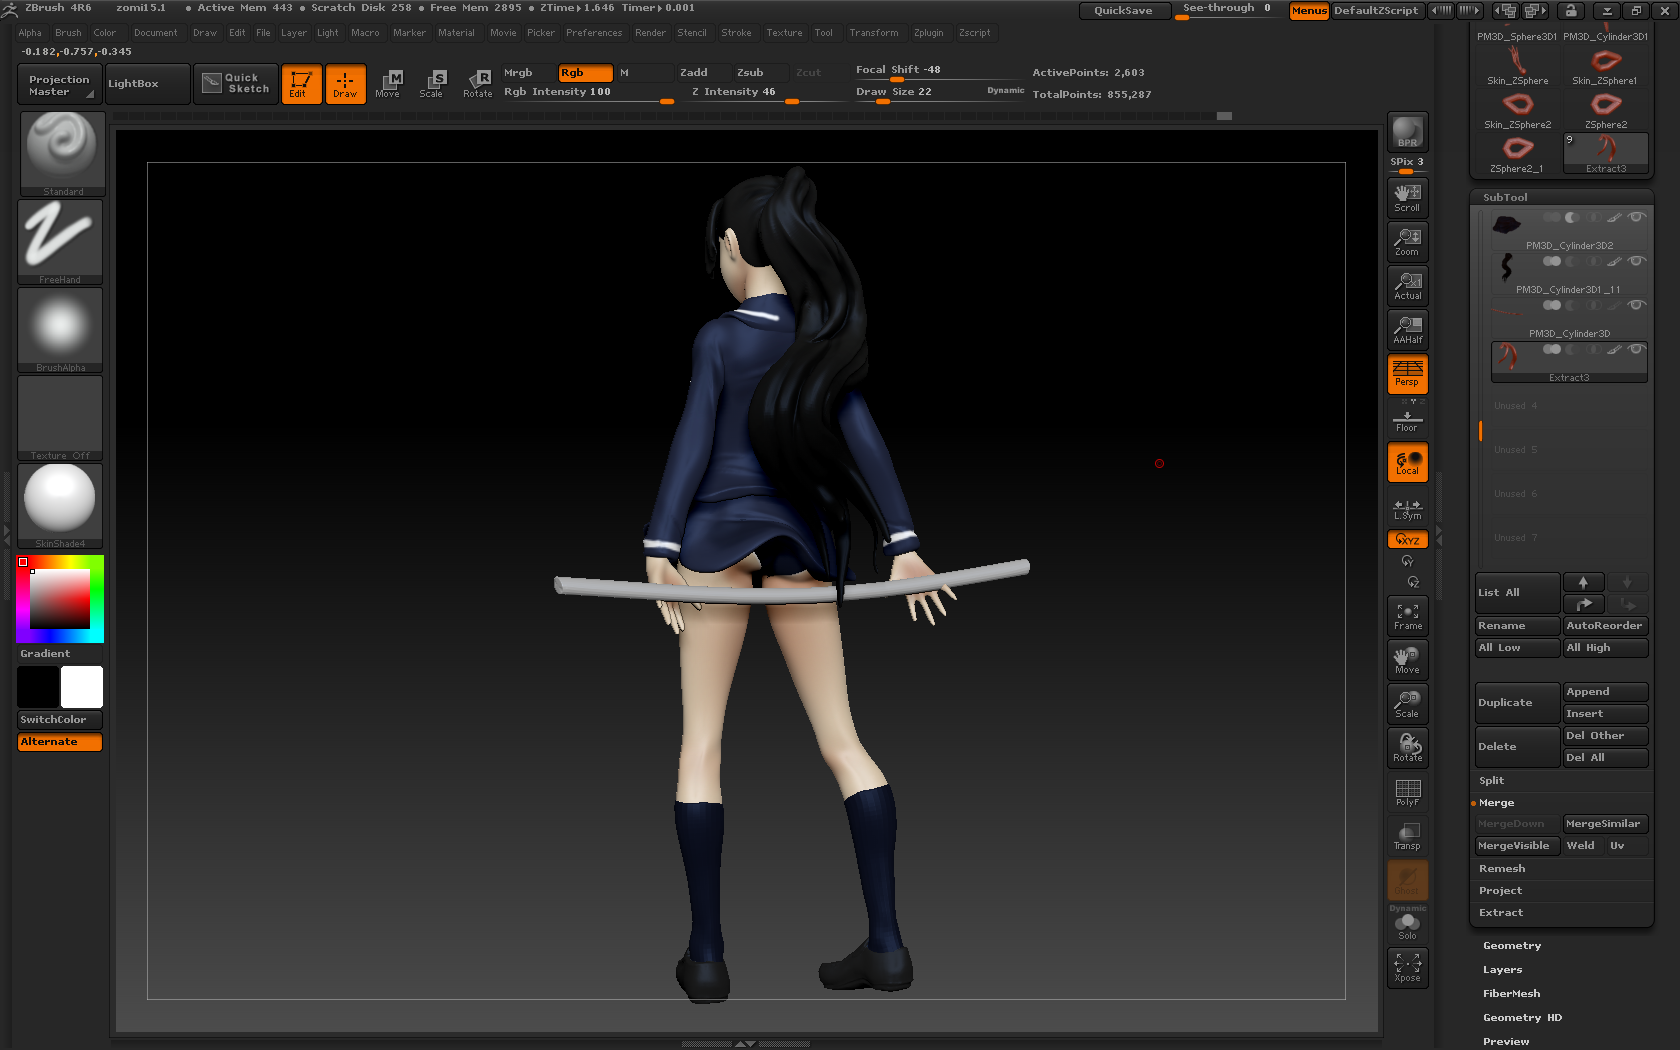Screen dimensions: 1680x1050
Task: Toggle the Floor grid
Action: coord(1407,420)
